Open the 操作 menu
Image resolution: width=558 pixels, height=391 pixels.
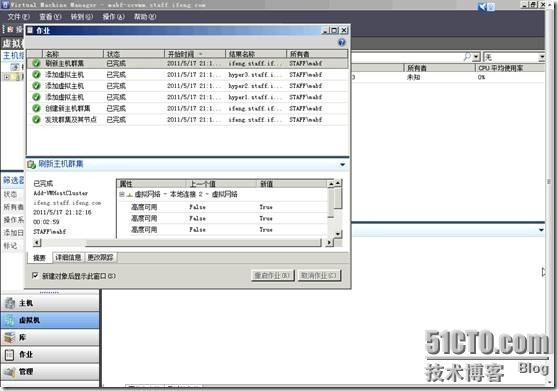point(114,16)
